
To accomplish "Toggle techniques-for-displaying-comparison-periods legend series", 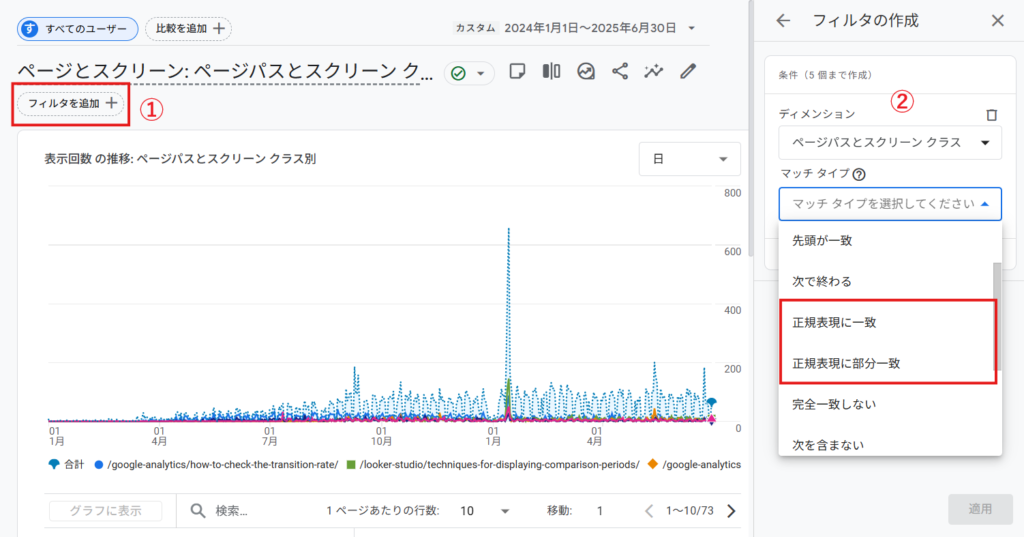I will (493, 464).
